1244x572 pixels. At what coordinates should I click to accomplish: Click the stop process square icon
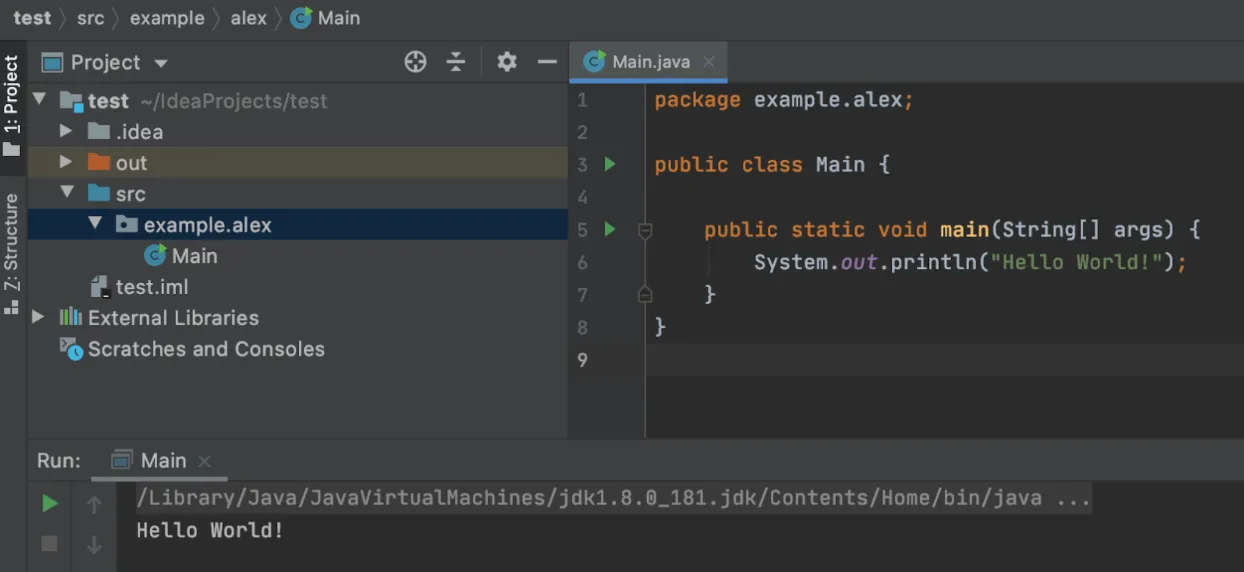[x=49, y=544]
